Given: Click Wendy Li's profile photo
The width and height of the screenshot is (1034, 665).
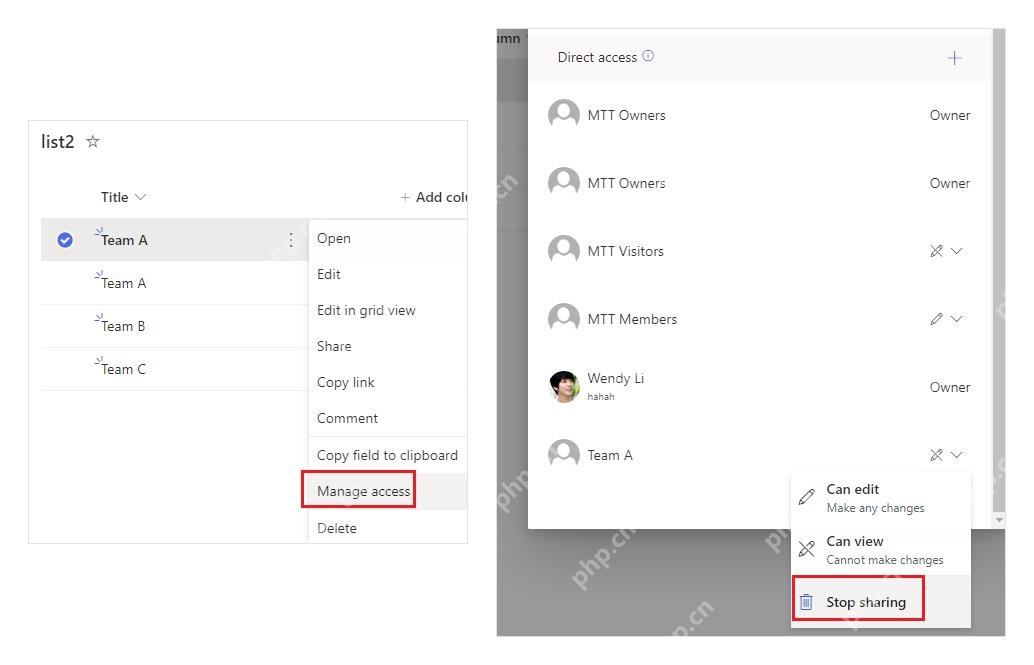Looking at the screenshot, I should [564, 387].
